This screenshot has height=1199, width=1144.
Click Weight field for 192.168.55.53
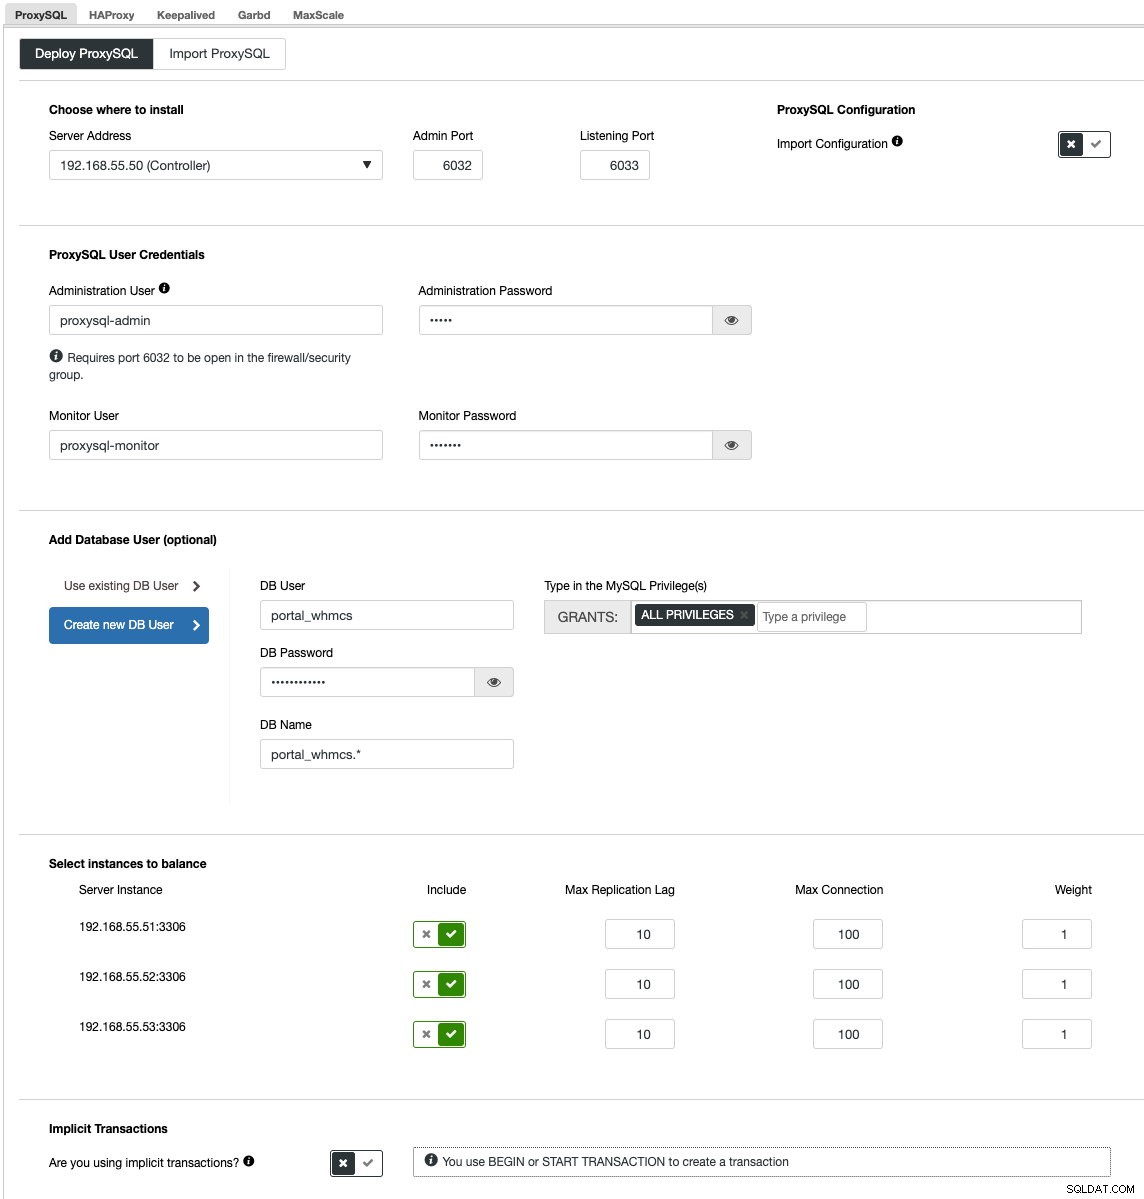point(1057,1034)
